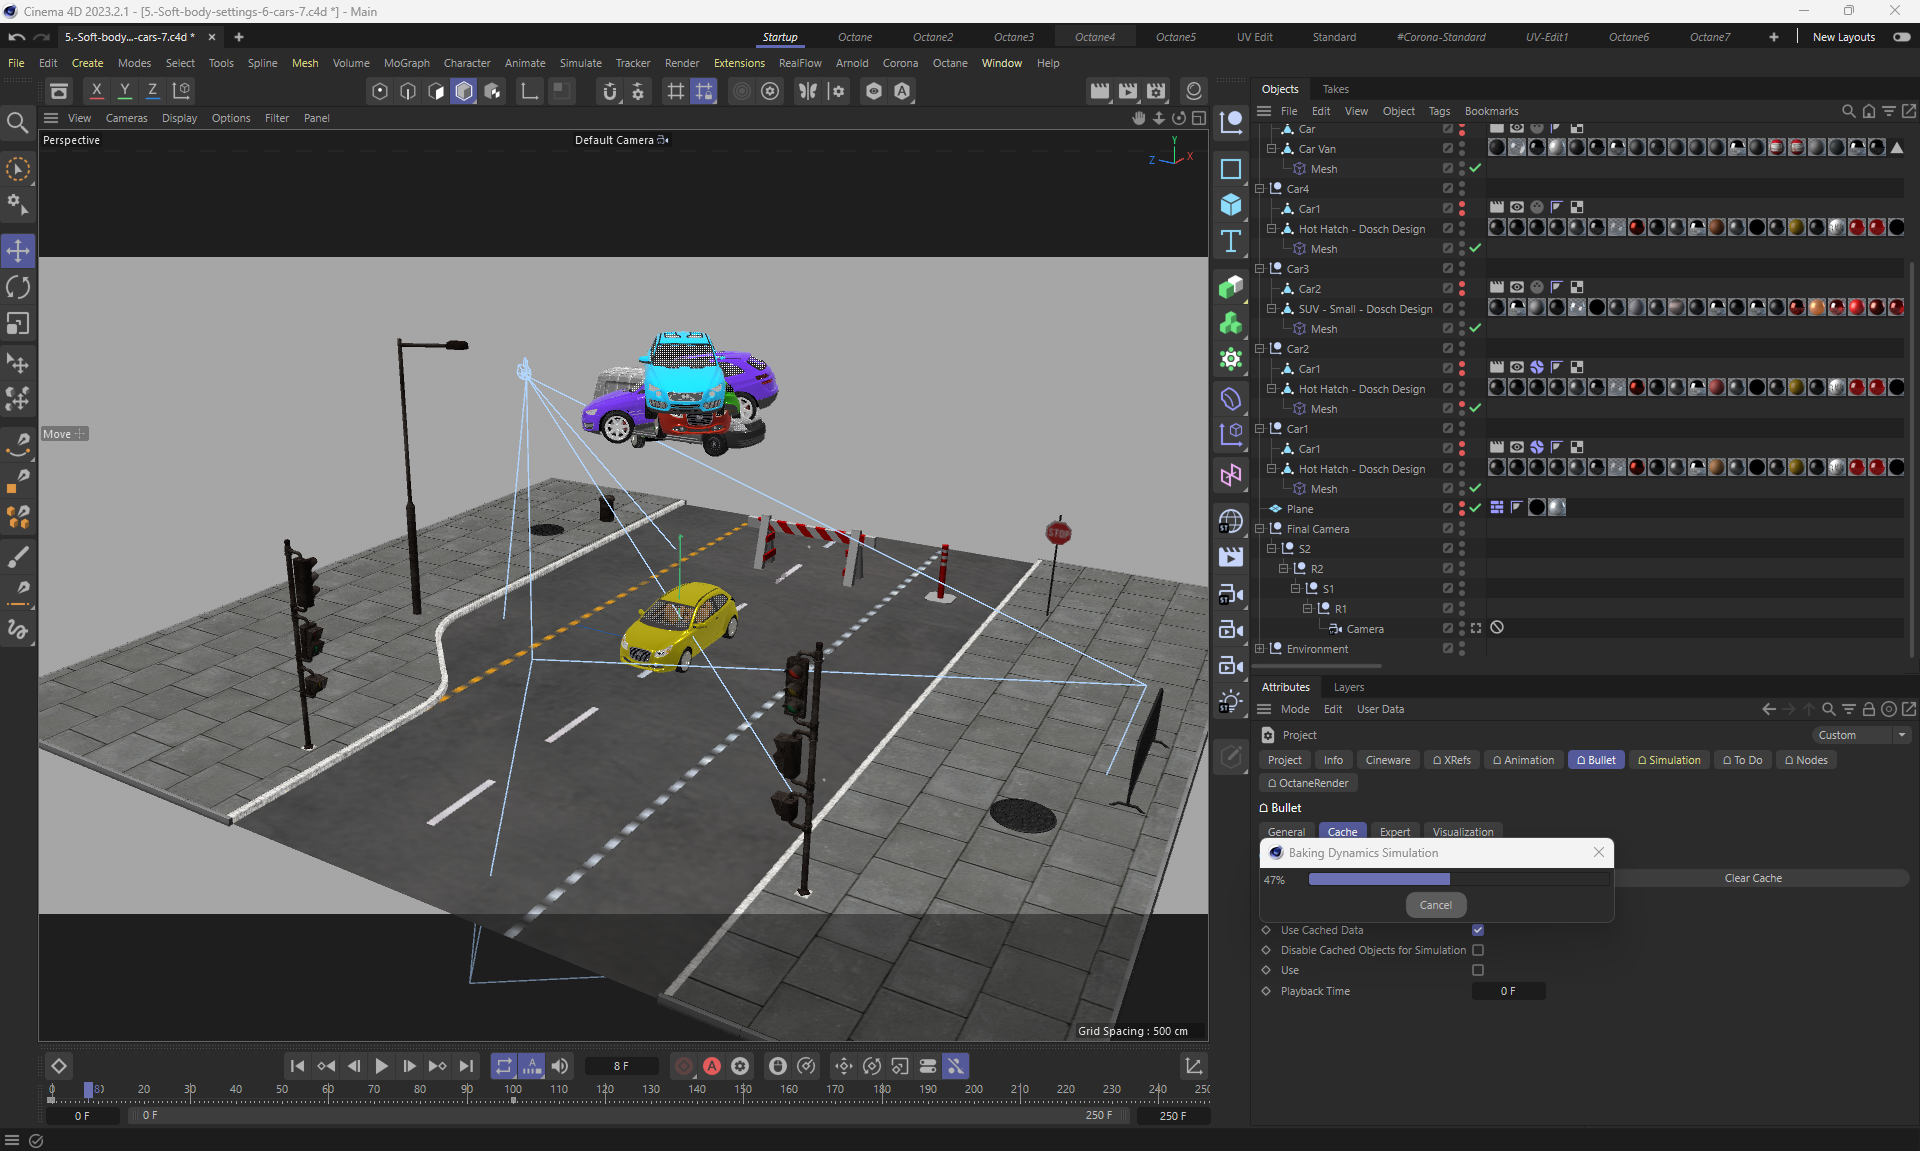Image resolution: width=1920 pixels, height=1151 pixels.
Task: Switch to the Simulation project tab
Action: [1669, 760]
